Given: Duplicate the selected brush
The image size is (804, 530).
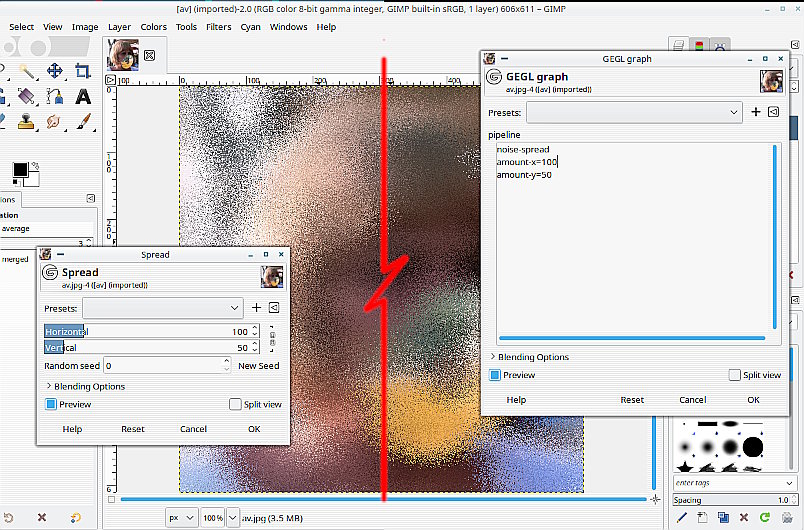Looking at the screenshot, I should pyautogui.click(x=723, y=517).
